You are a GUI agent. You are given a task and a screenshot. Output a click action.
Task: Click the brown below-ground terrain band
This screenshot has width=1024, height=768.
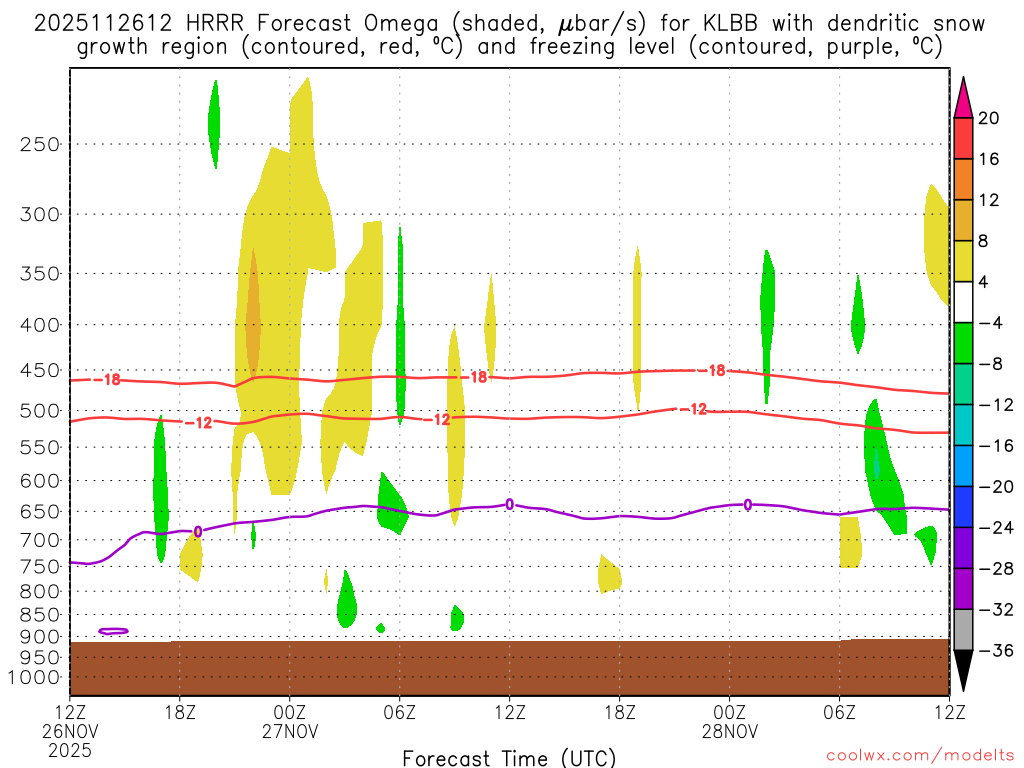509,667
